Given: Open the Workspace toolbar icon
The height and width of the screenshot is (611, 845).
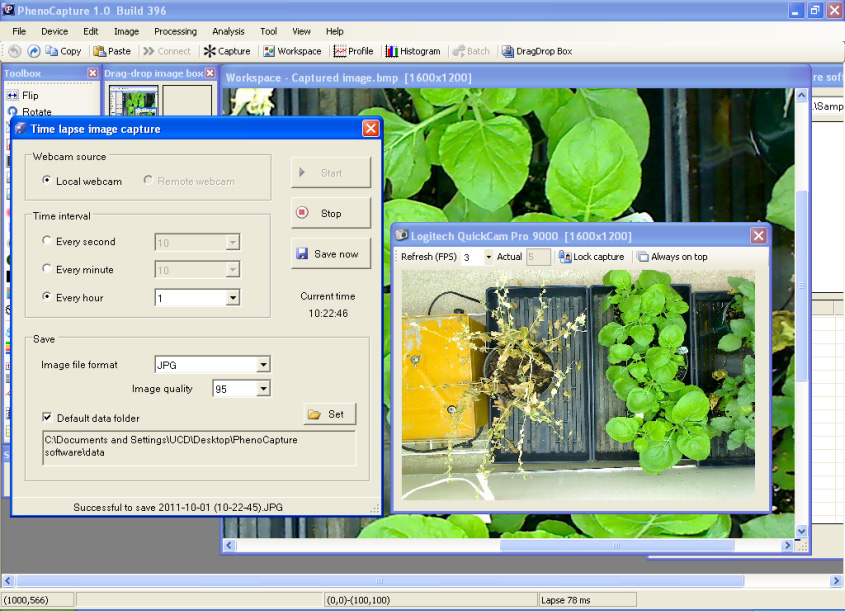Looking at the screenshot, I should (x=291, y=51).
